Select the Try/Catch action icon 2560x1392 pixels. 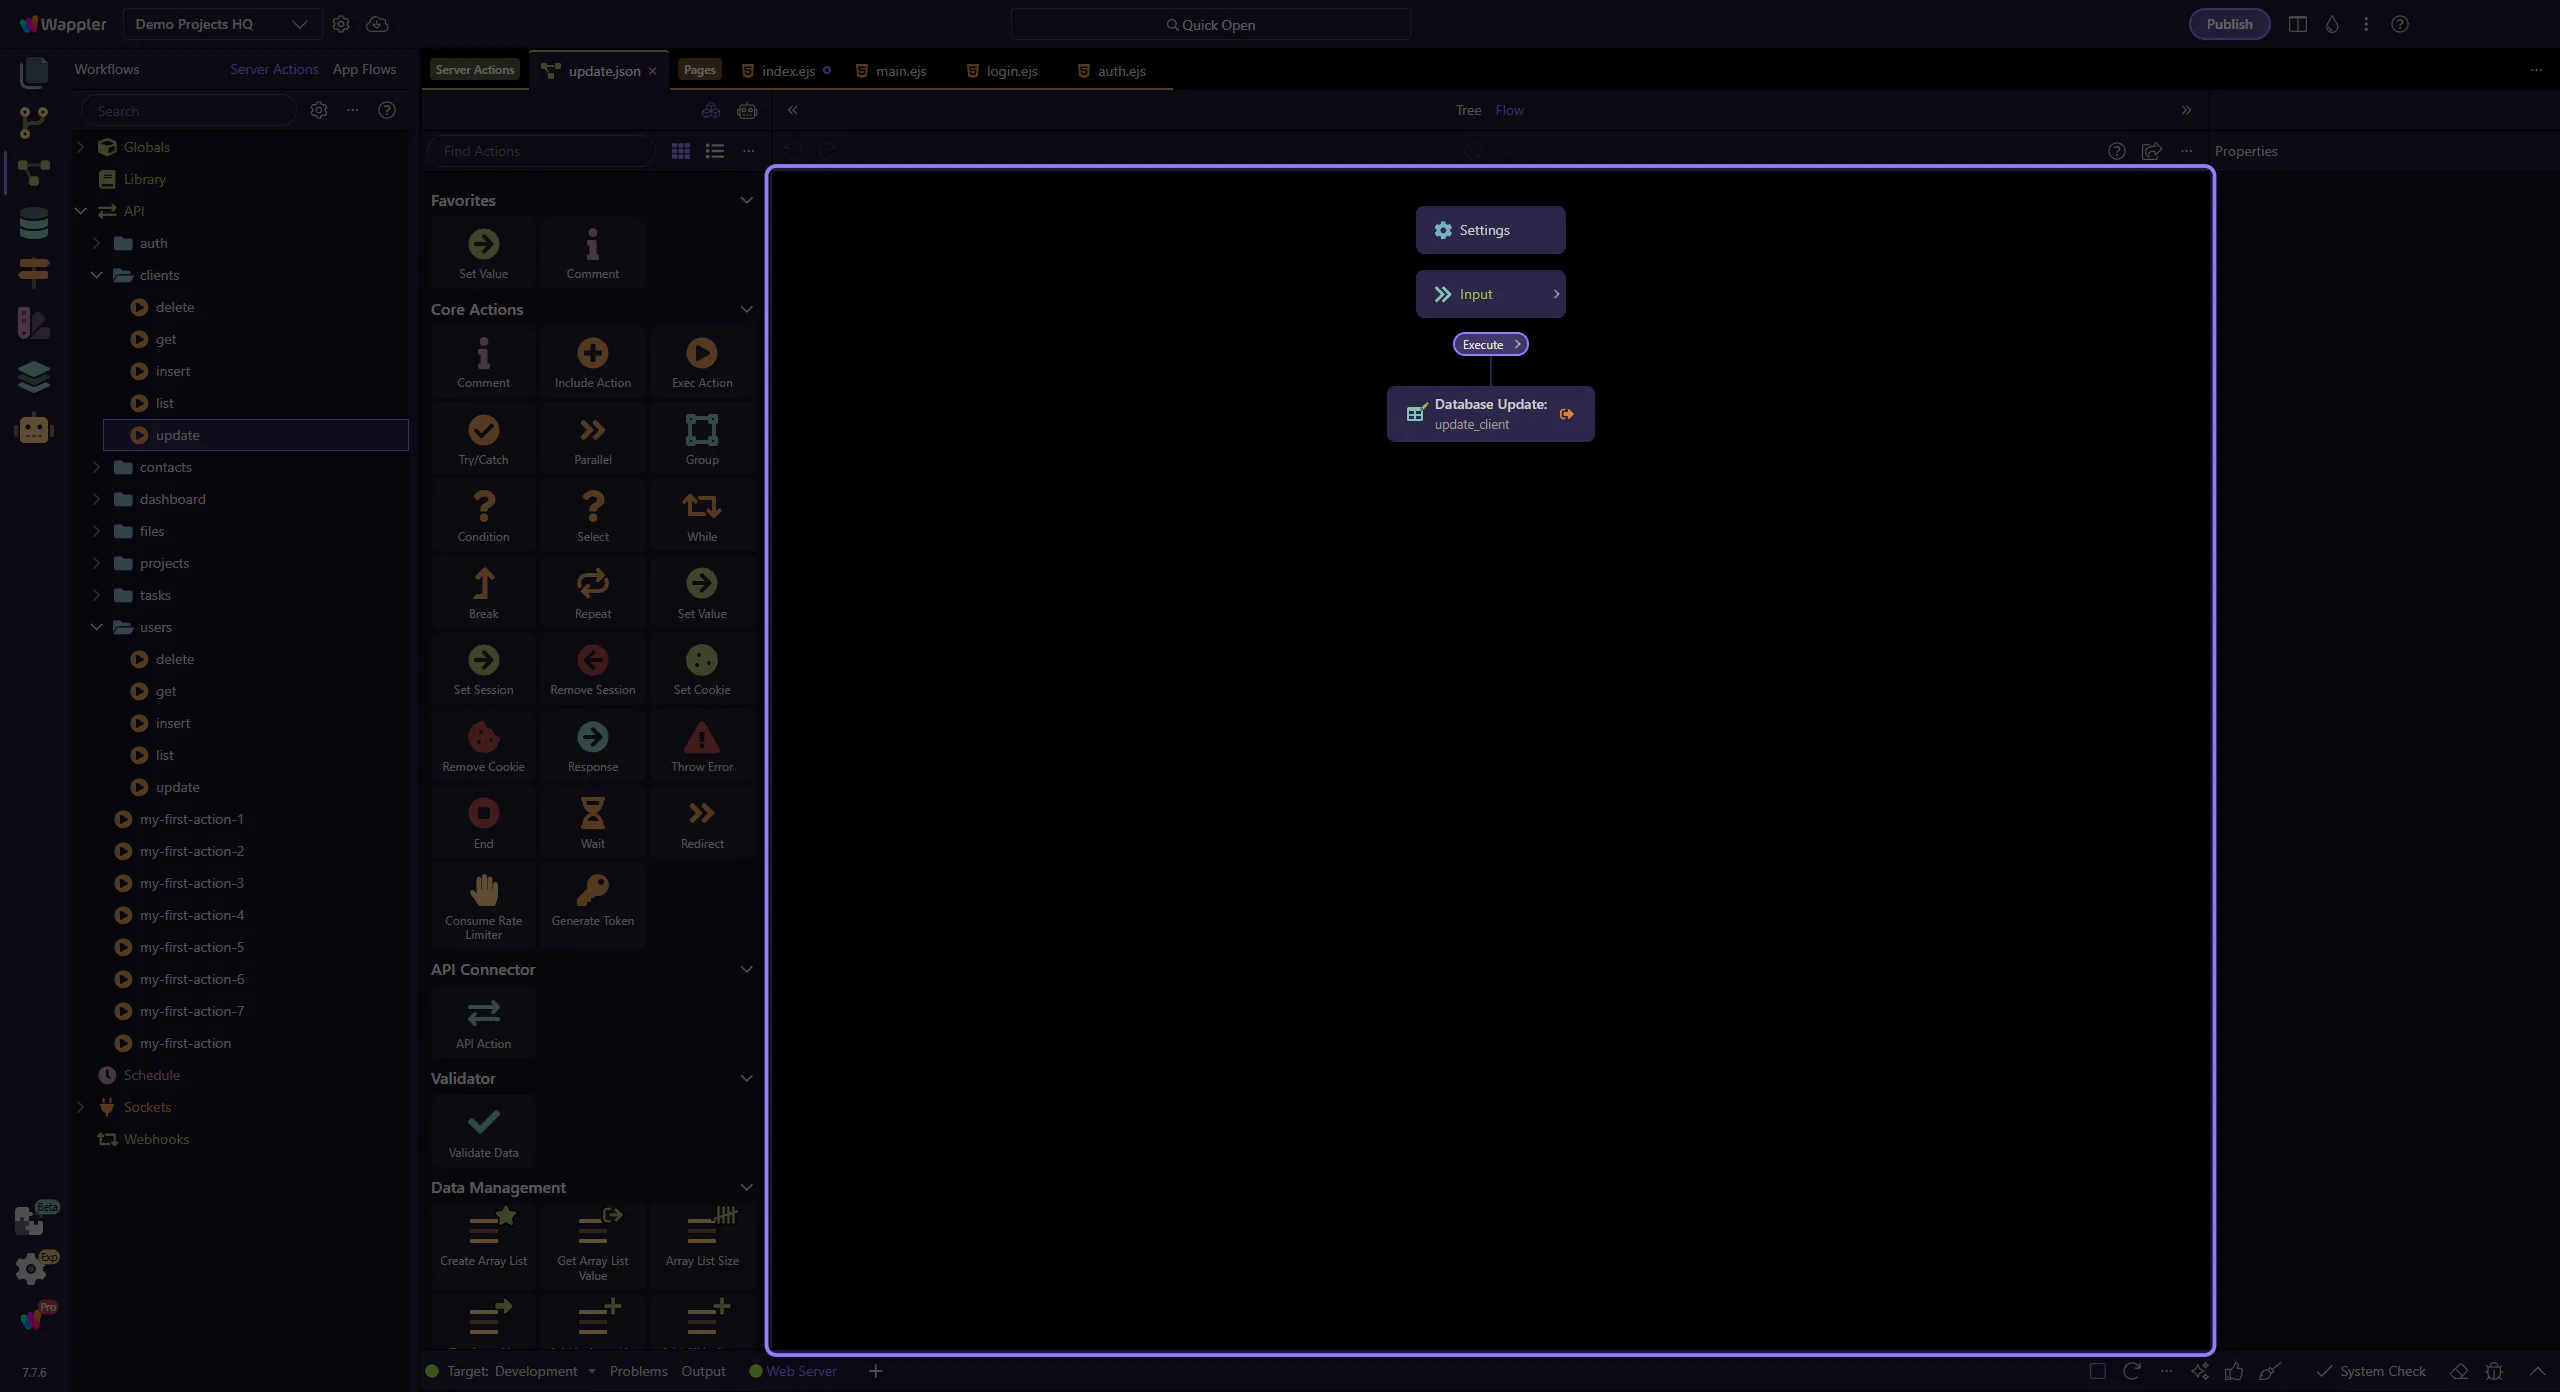click(x=483, y=431)
